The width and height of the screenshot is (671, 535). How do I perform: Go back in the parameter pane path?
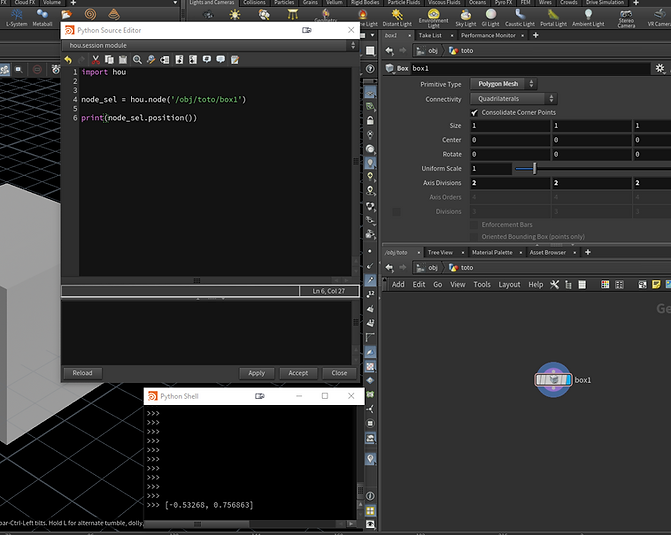click(389, 51)
